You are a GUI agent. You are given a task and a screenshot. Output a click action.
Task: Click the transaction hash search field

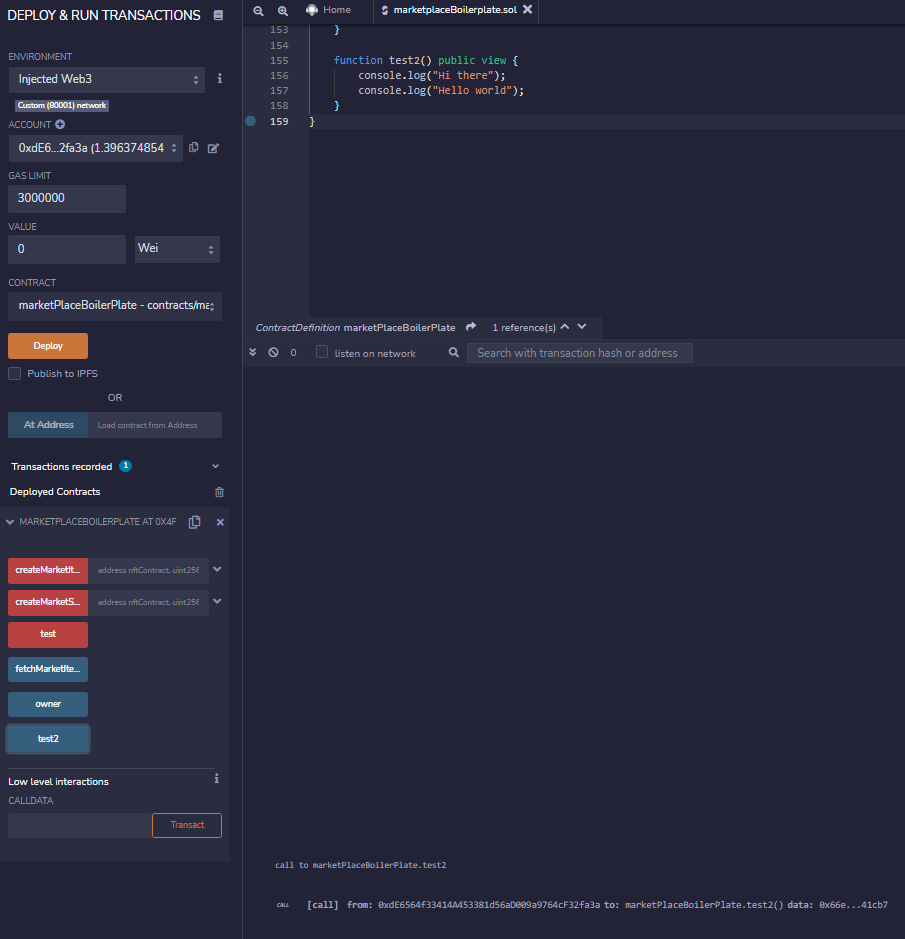579,352
